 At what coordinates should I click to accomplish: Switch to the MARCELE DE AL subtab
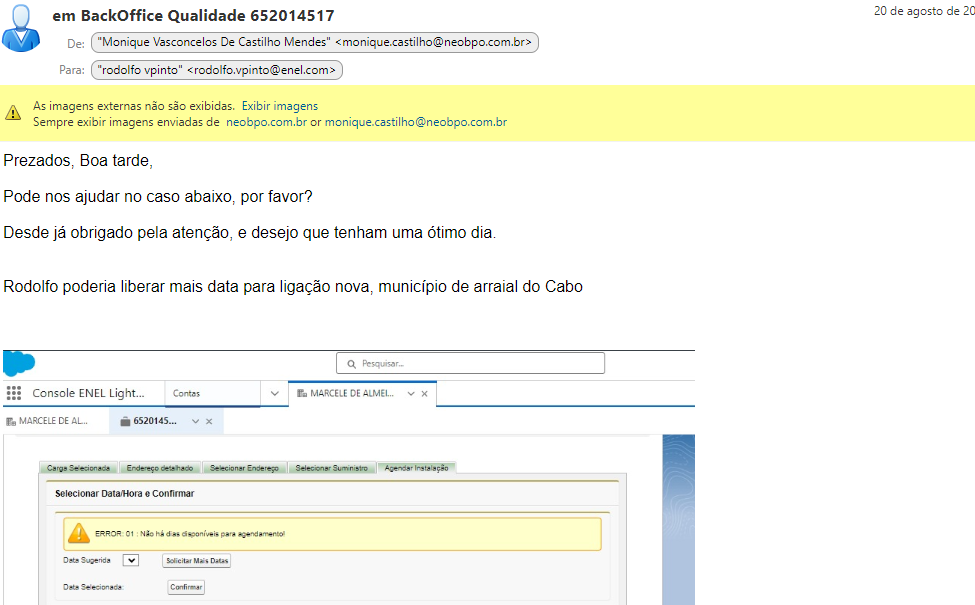[x=53, y=421]
